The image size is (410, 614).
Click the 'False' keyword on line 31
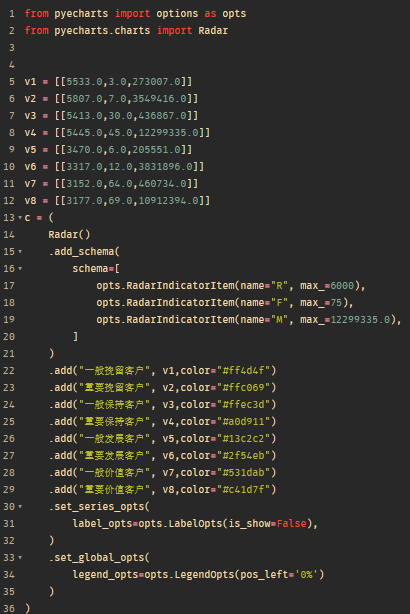(x=291, y=524)
